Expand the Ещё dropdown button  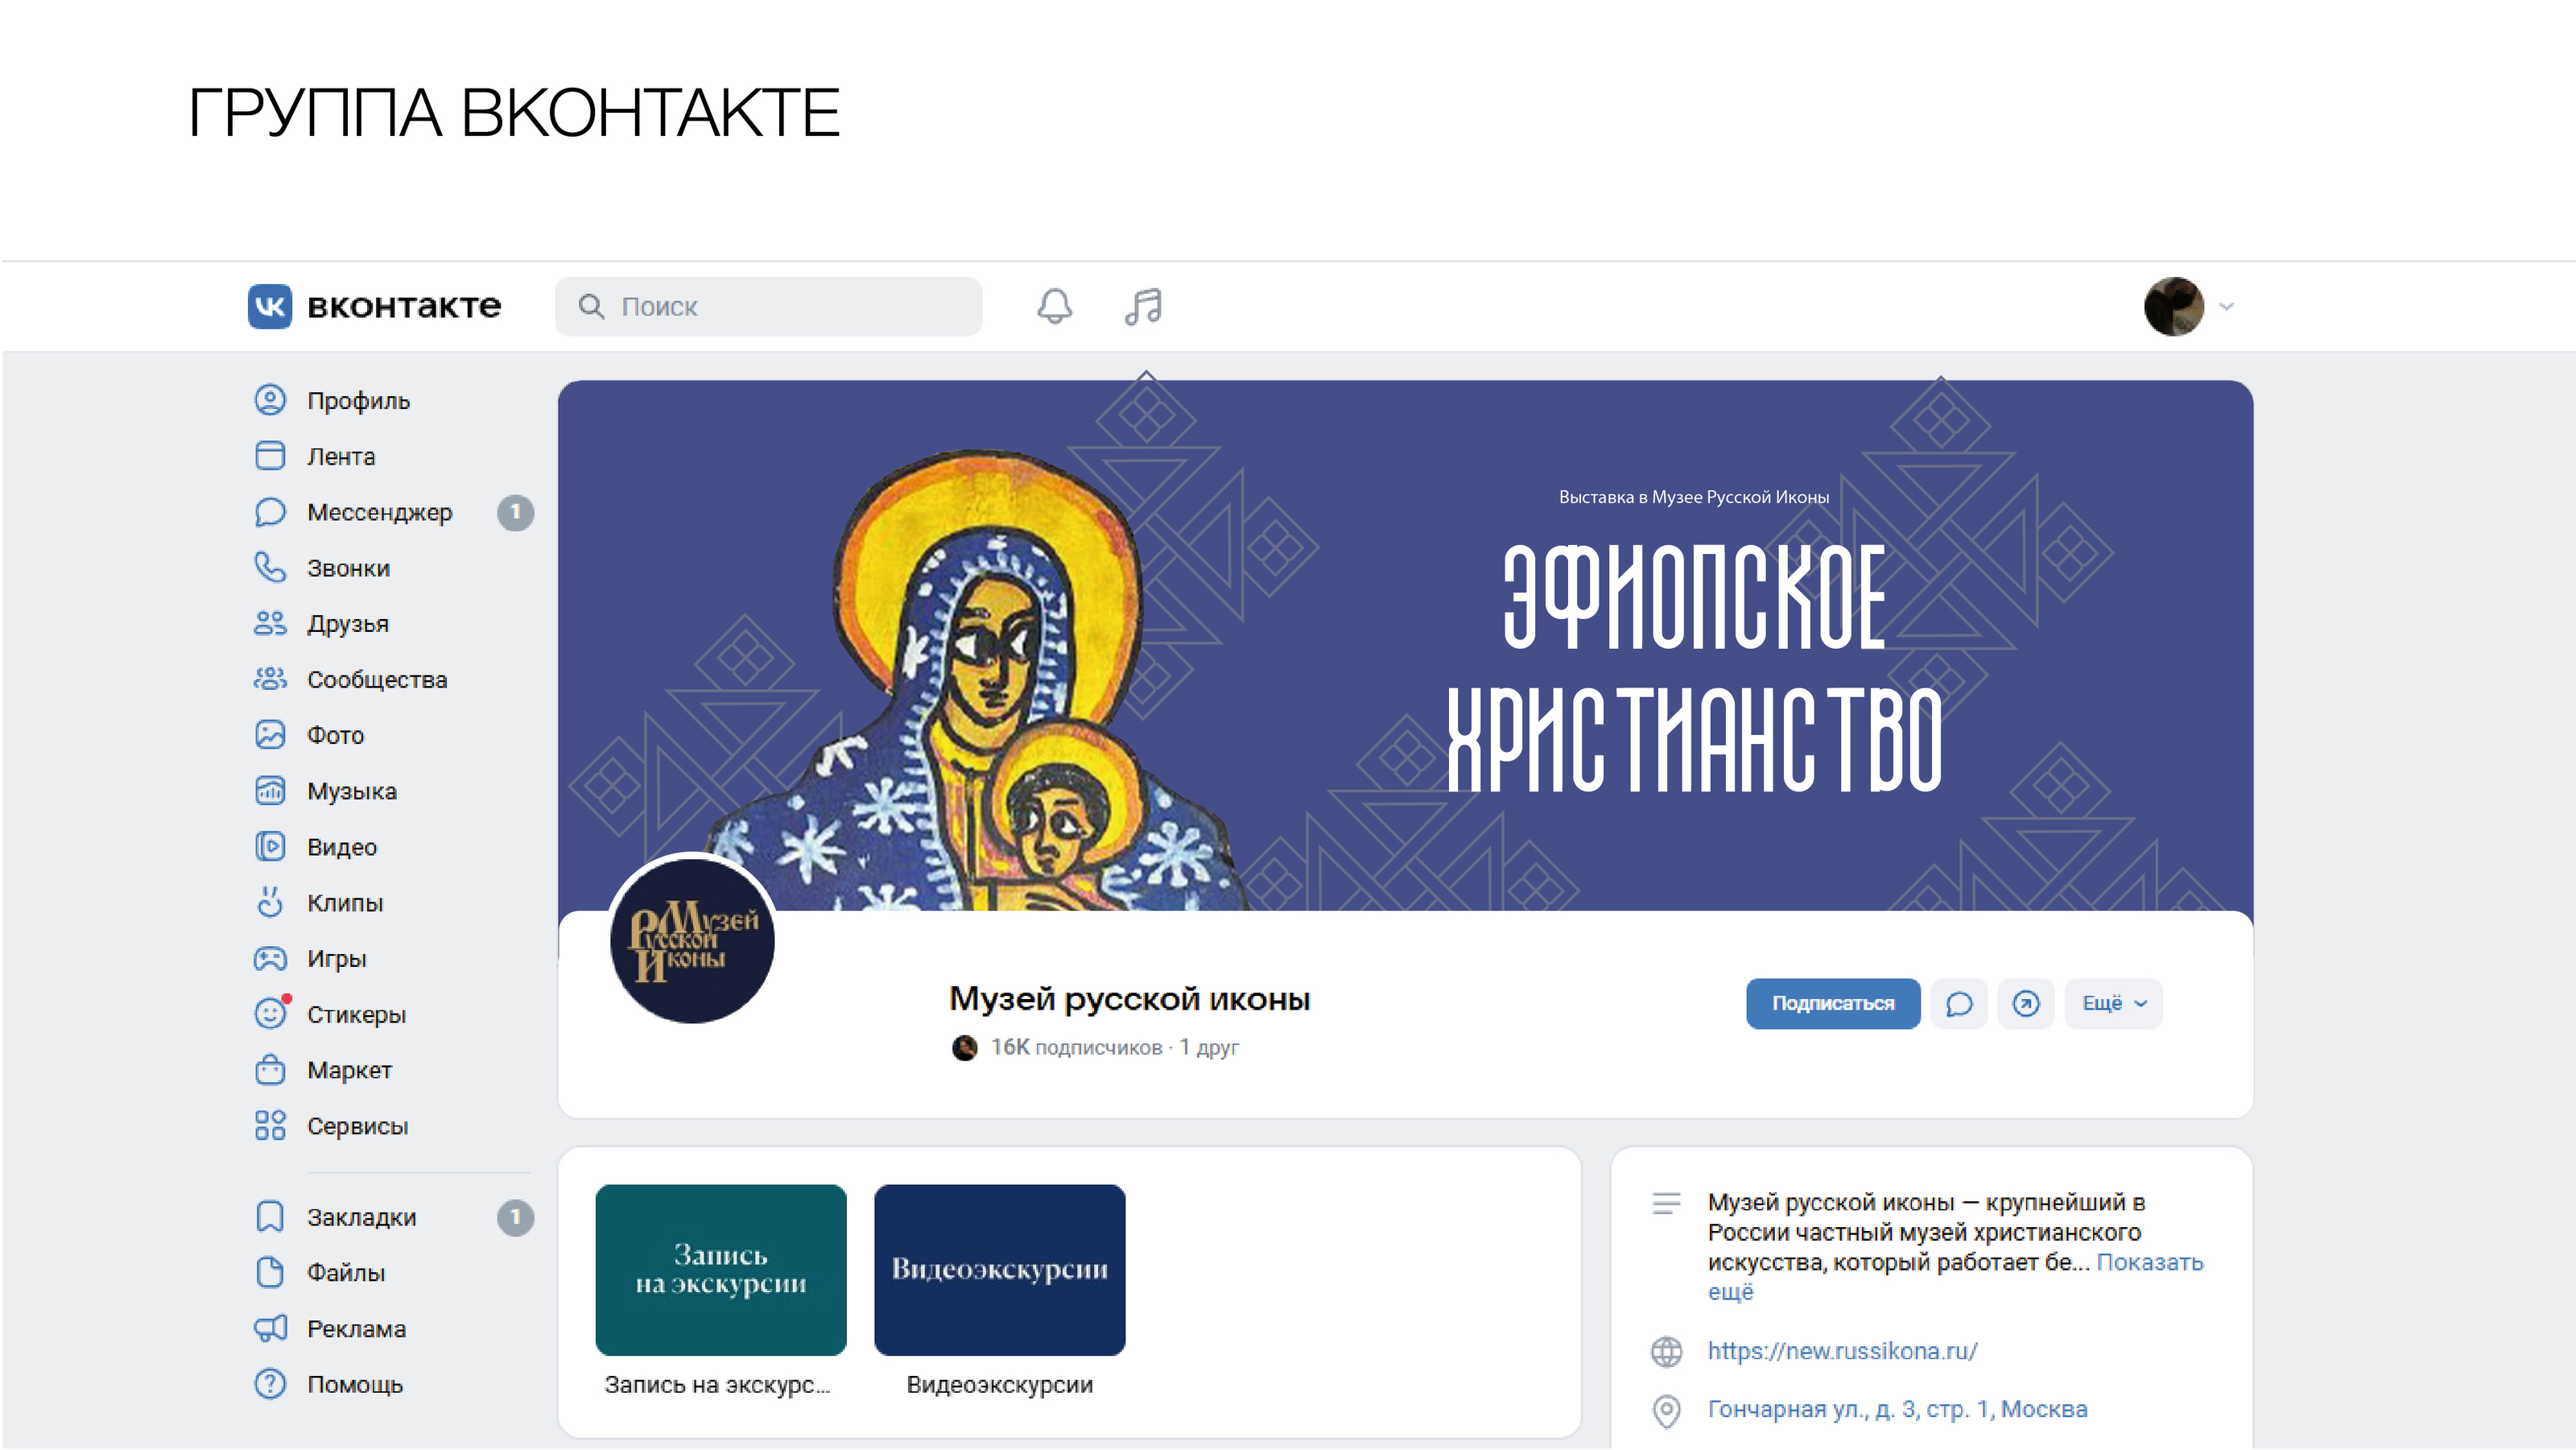2113,1003
